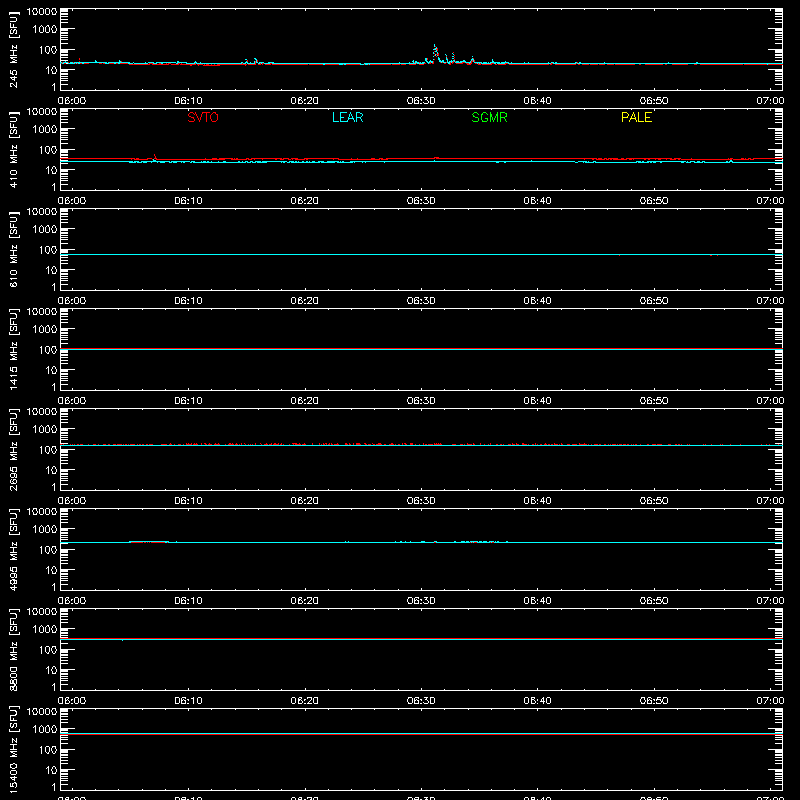This screenshot has height=800, width=800.
Task: Click the small red spike in the 410 MHz plot
Action: click(155, 156)
